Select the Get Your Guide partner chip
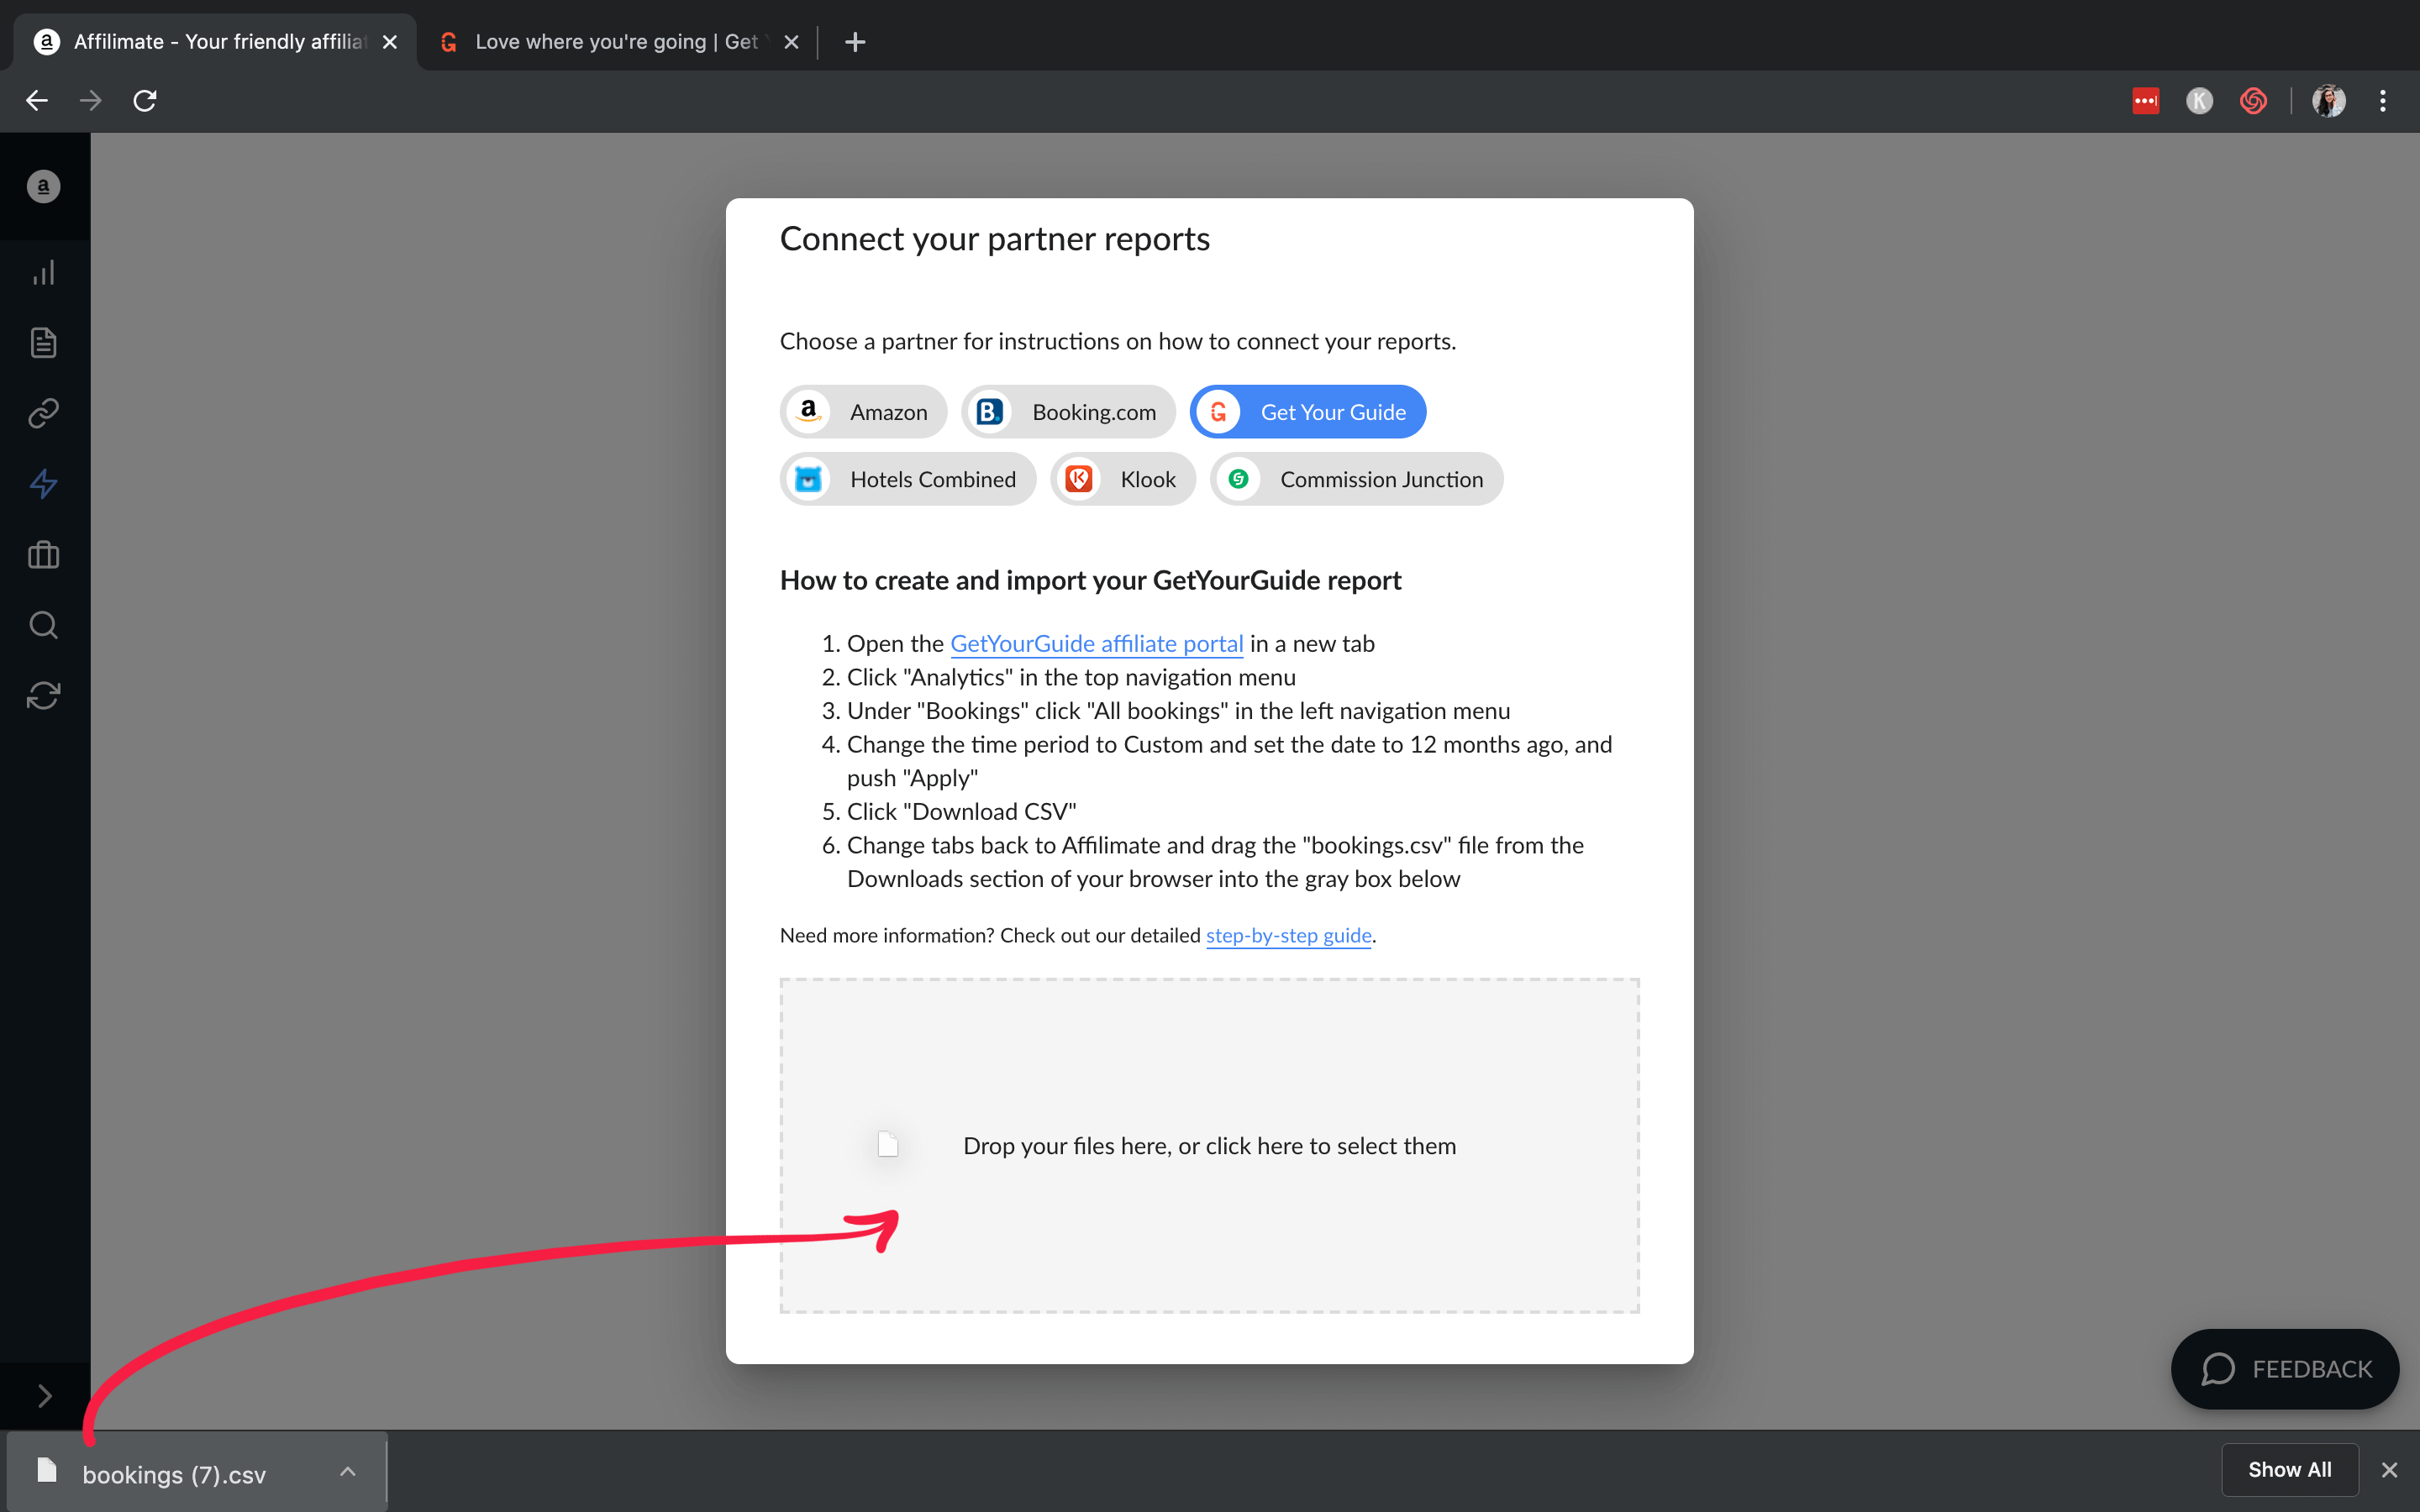The image size is (2420, 1512). 1307,412
